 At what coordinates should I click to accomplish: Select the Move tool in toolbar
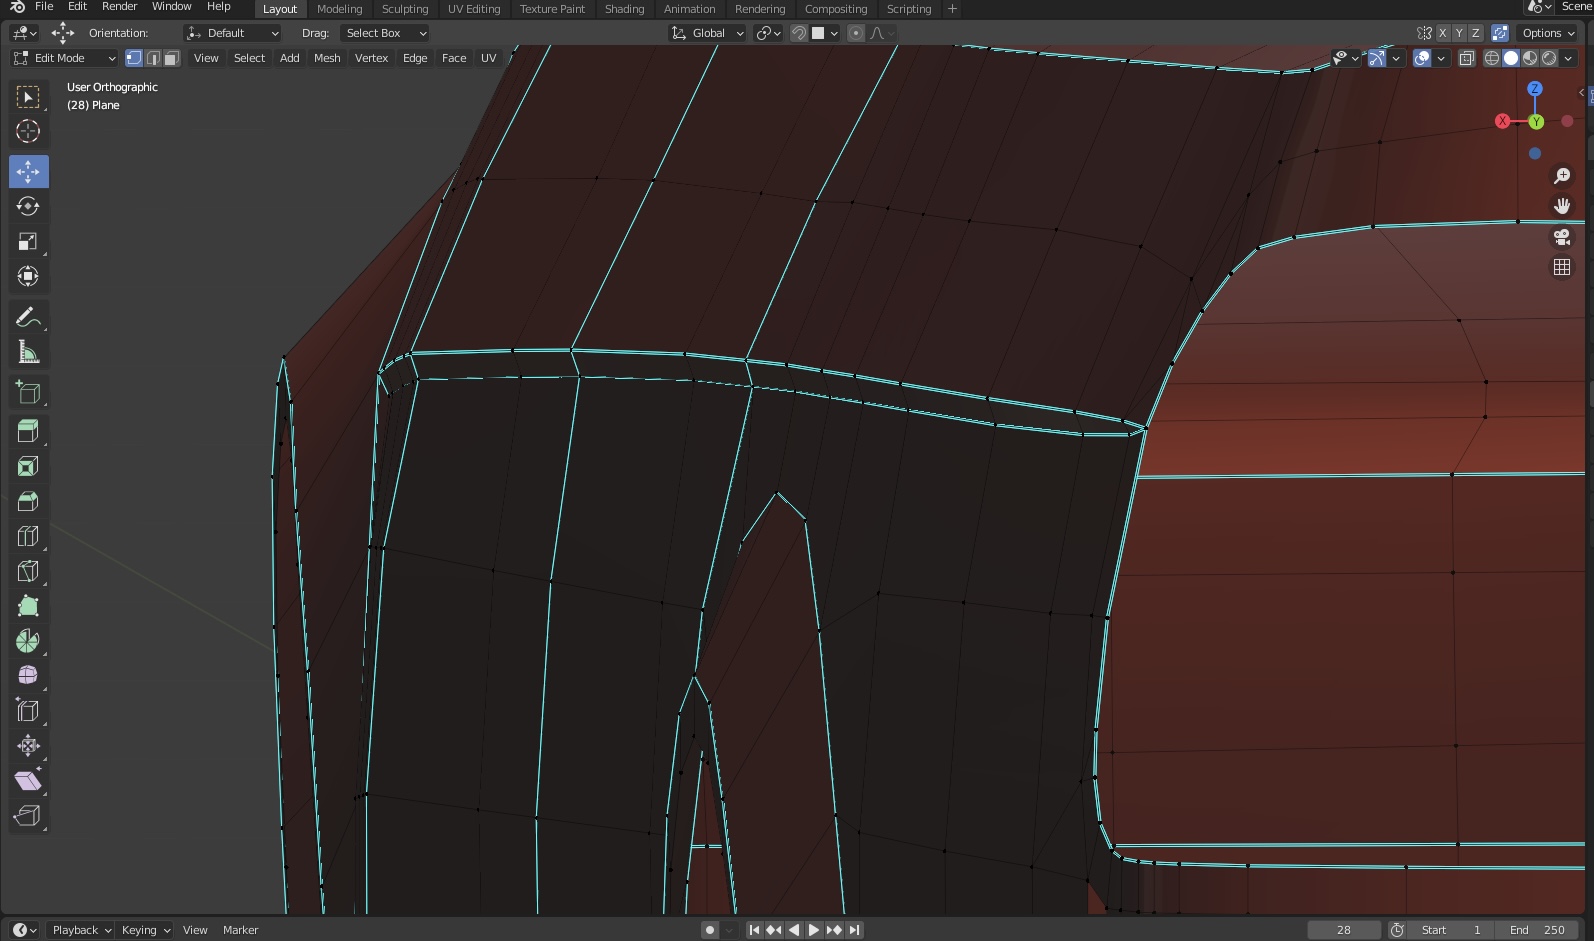(x=28, y=172)
